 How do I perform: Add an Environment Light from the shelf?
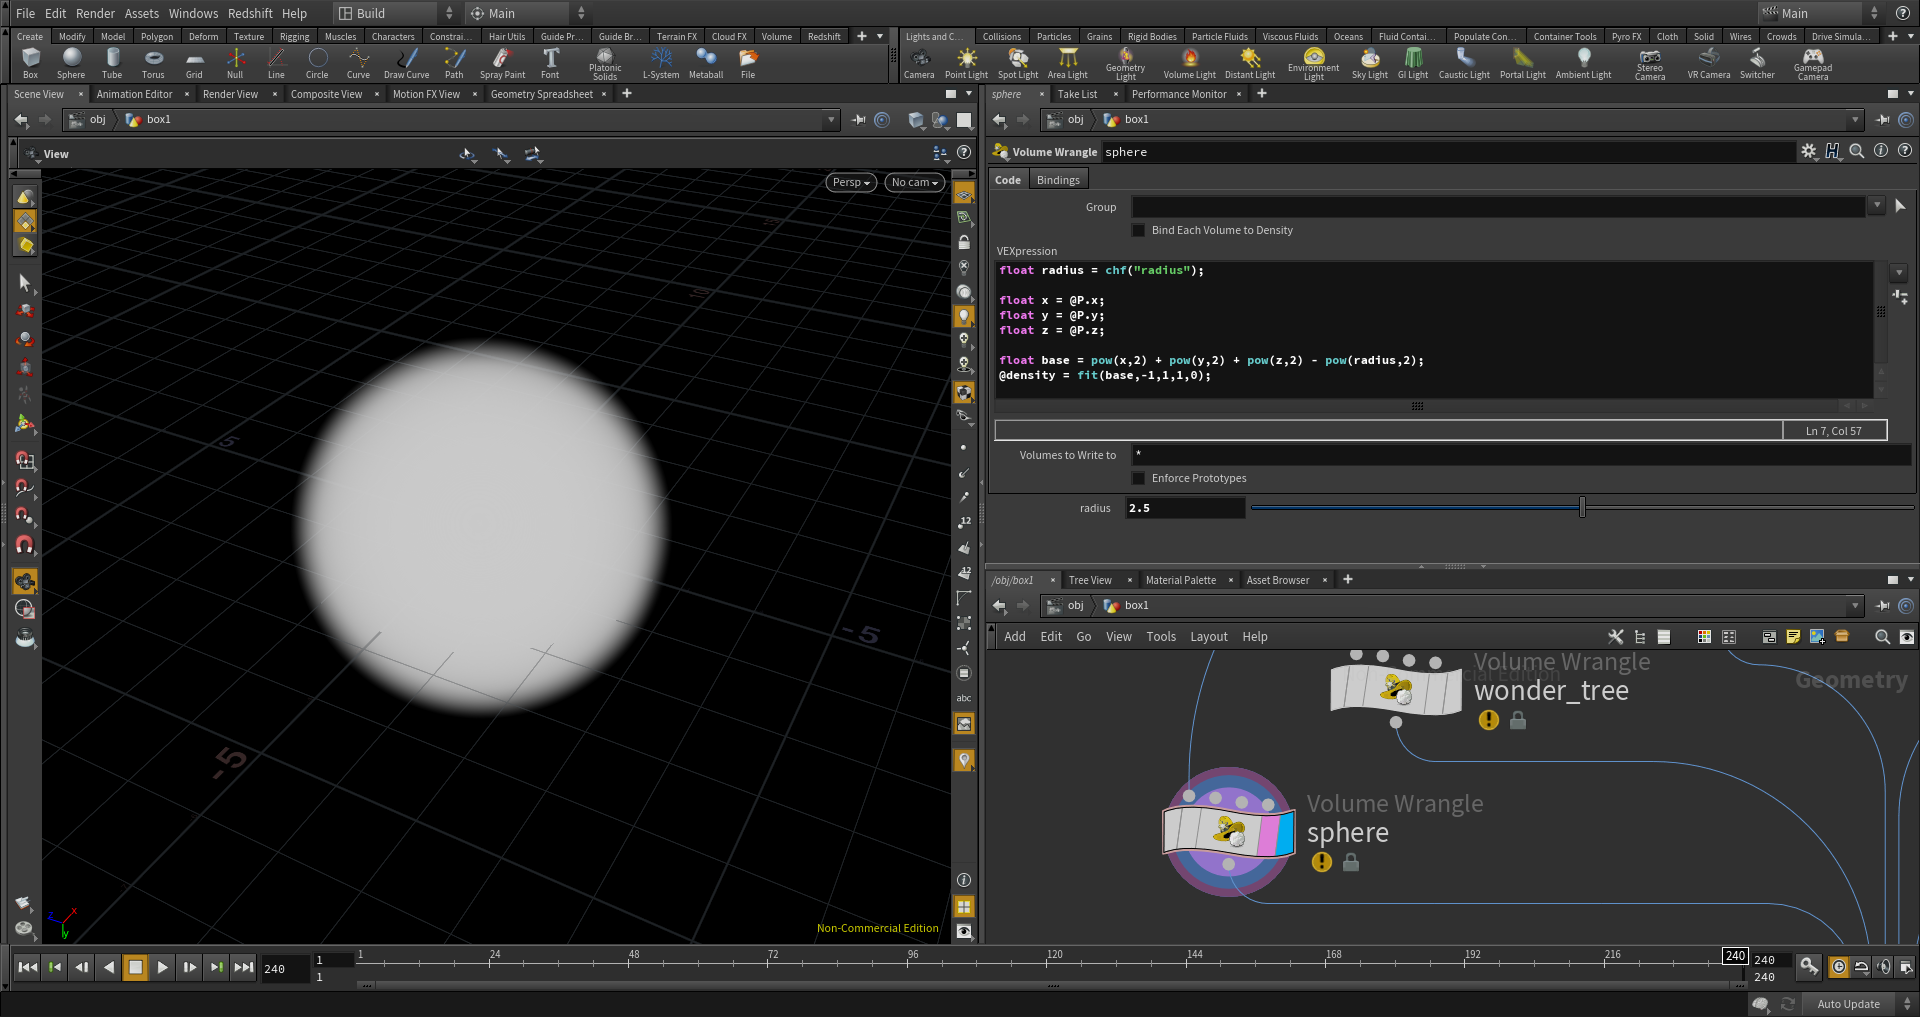1314,64
